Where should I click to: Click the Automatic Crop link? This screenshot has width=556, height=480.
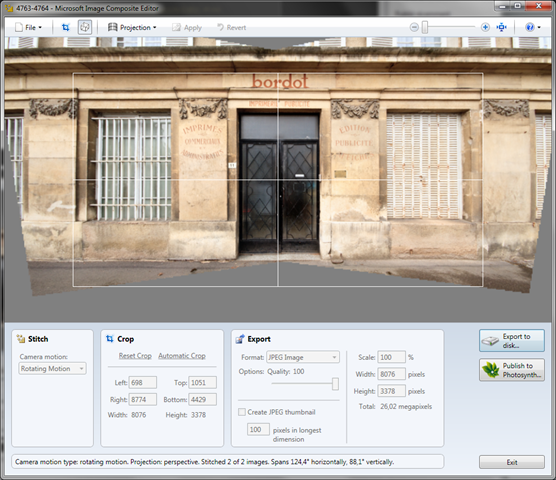[182, 356]
